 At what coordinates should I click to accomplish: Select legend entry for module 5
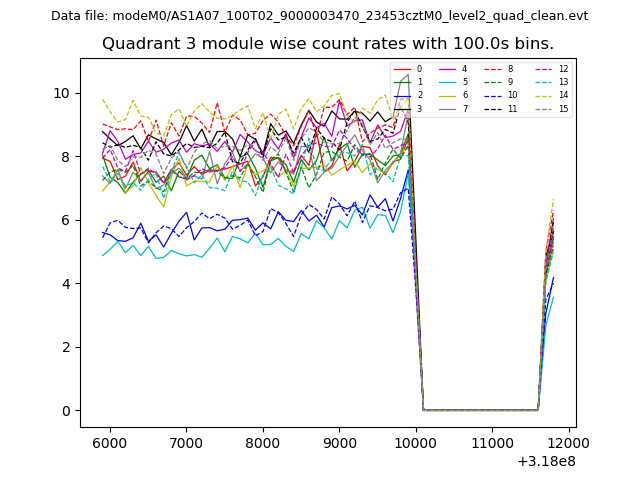pos(464,82)
